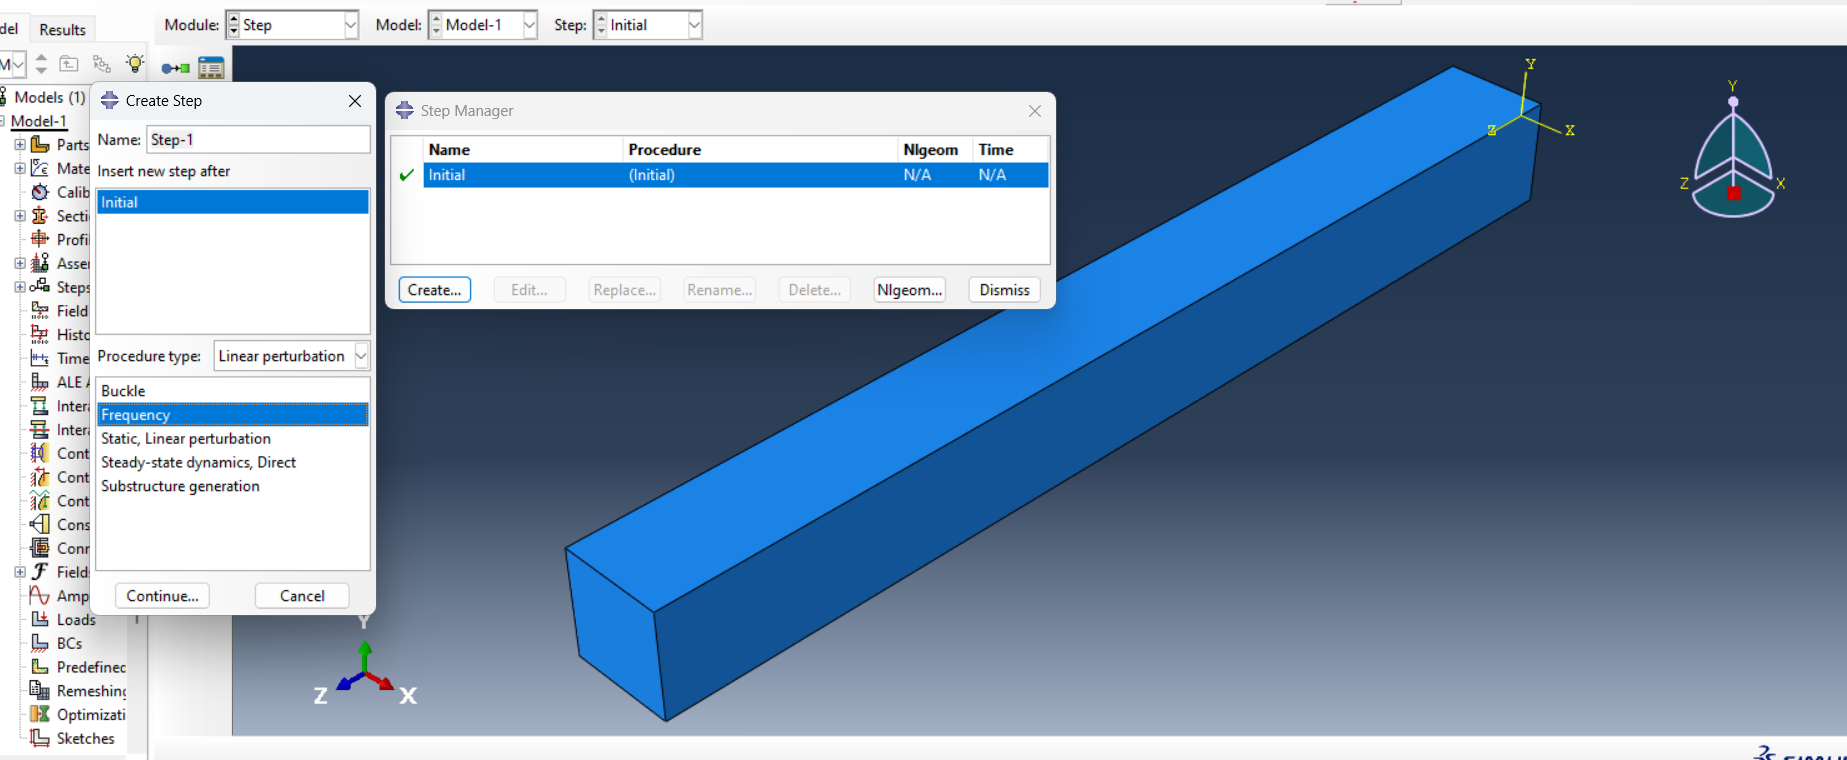The width and height of the screenshot is (1847, 760).
Task: Switch to the Results tab
Action: pyautogui.click(x=62, y=30)
